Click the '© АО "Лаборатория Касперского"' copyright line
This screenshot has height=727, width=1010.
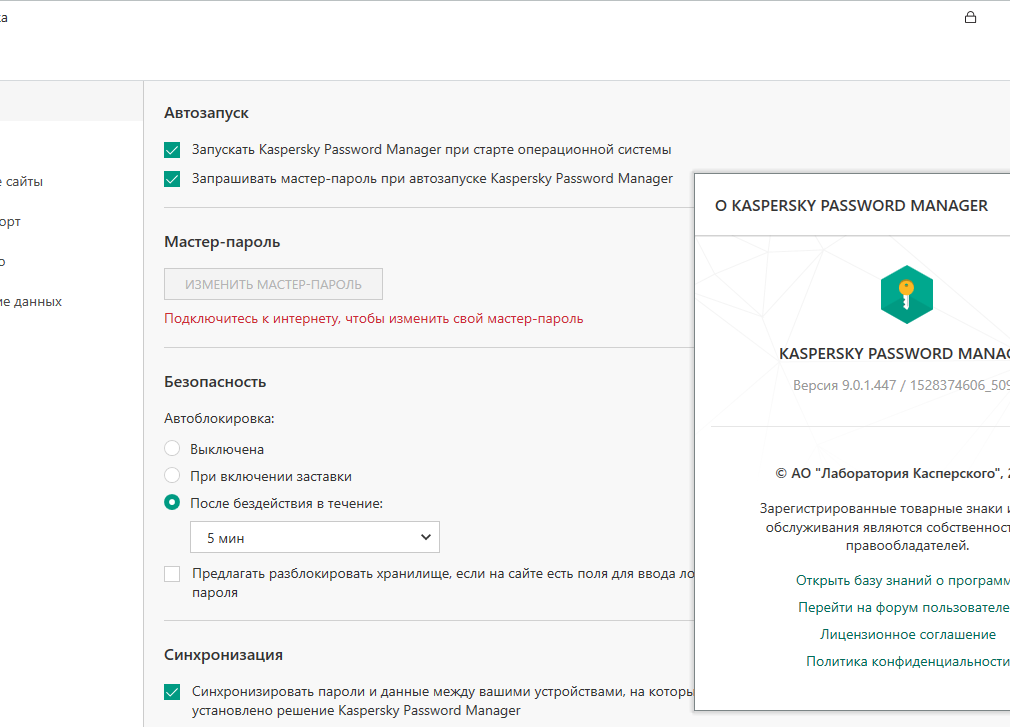click(x=892, y=473)
